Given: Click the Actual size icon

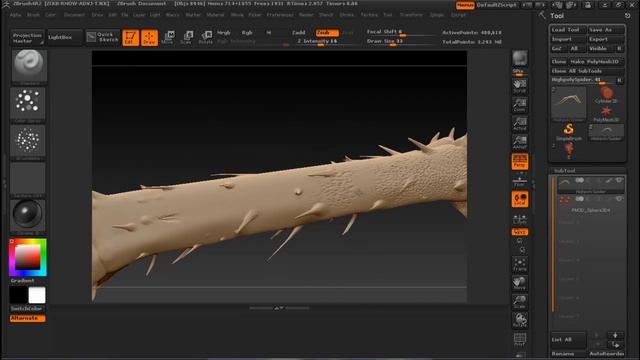Looking at the screenshot, I should pyautogui.click(x=520, y=124).
